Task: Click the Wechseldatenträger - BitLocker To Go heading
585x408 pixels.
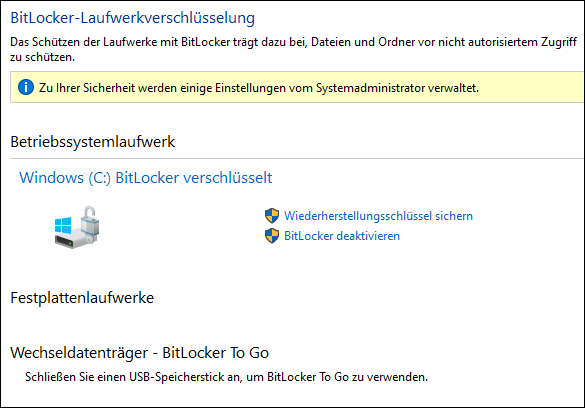Action: point(140,353)
